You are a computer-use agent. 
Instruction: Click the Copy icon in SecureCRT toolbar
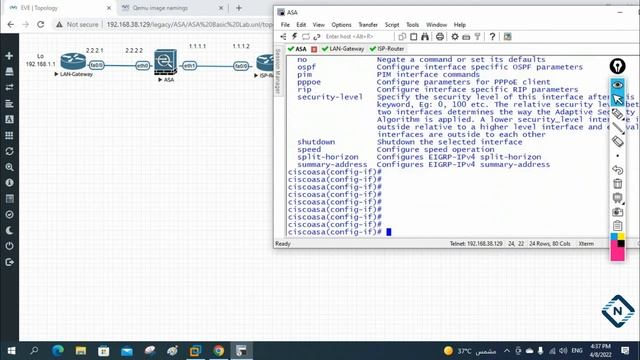402,37
